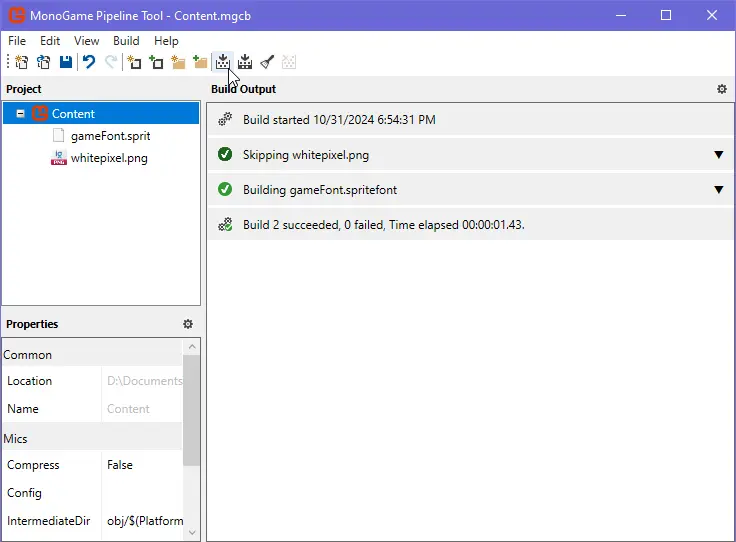Maximize the Pipeline Tool window

click(666, 15)
